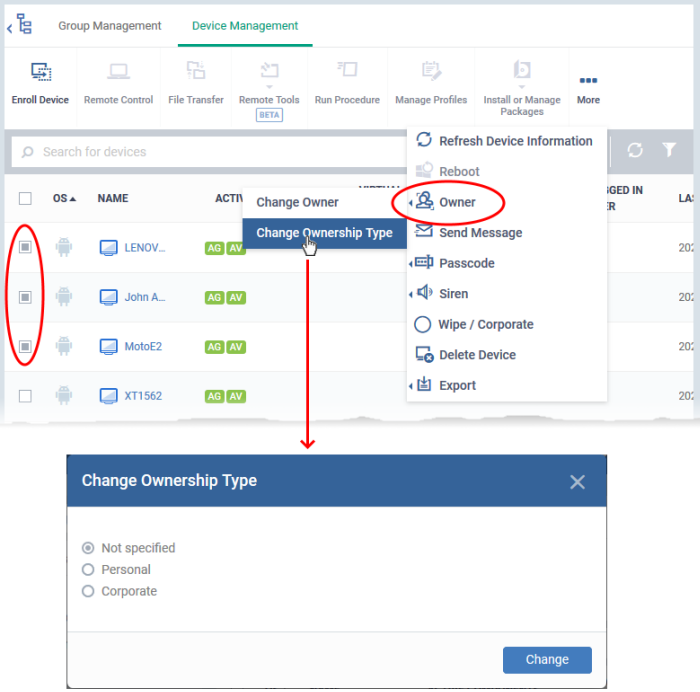
Task: Click the AV badge in John A row
Action: tap(236, 297)
